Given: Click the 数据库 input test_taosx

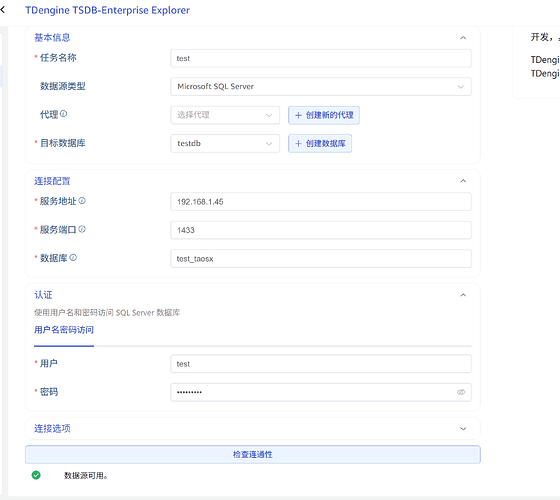Looking at the screenshot, I should point(321,259).
